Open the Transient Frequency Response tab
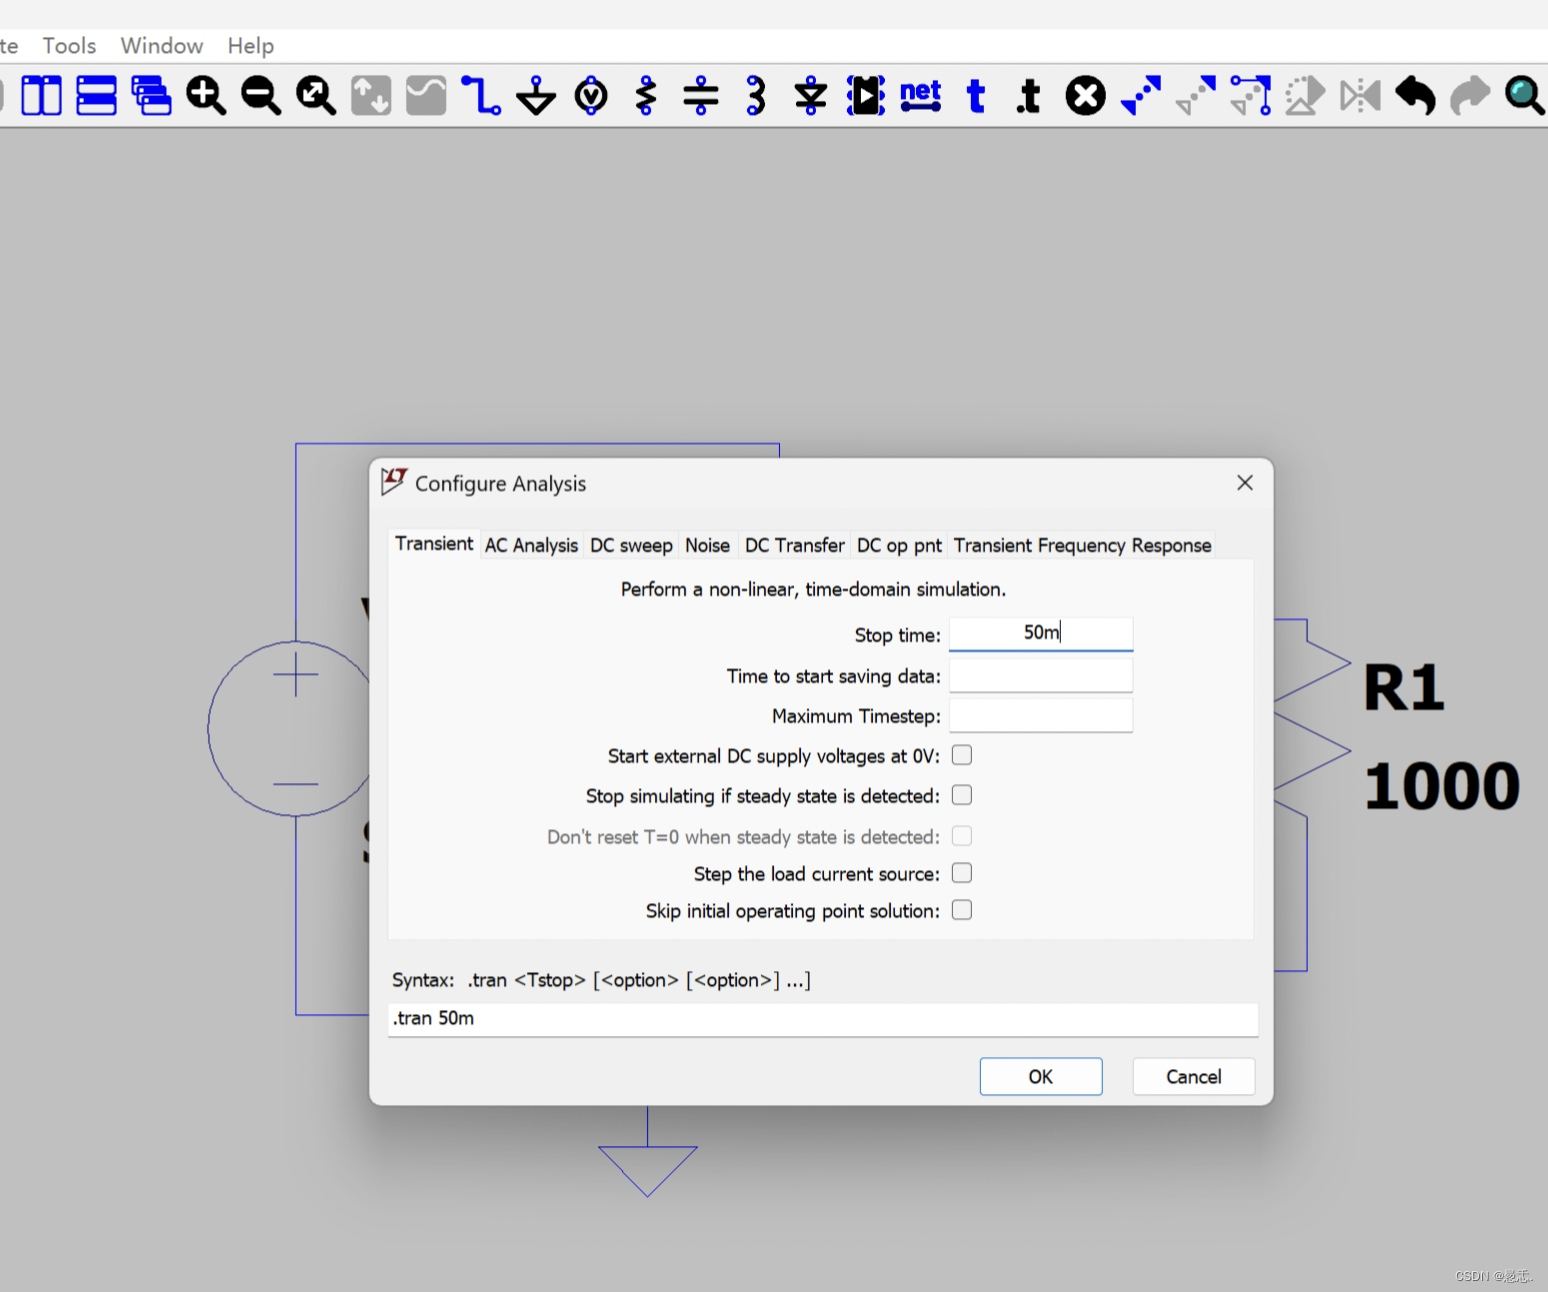 (x=1082, y=545)
